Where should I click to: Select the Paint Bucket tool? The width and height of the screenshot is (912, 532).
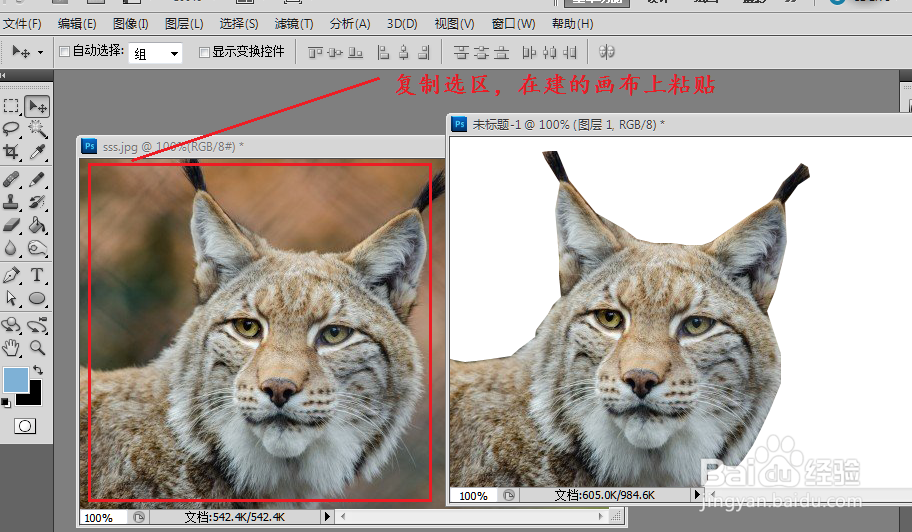pyautogui.click(x=37, y=225)
